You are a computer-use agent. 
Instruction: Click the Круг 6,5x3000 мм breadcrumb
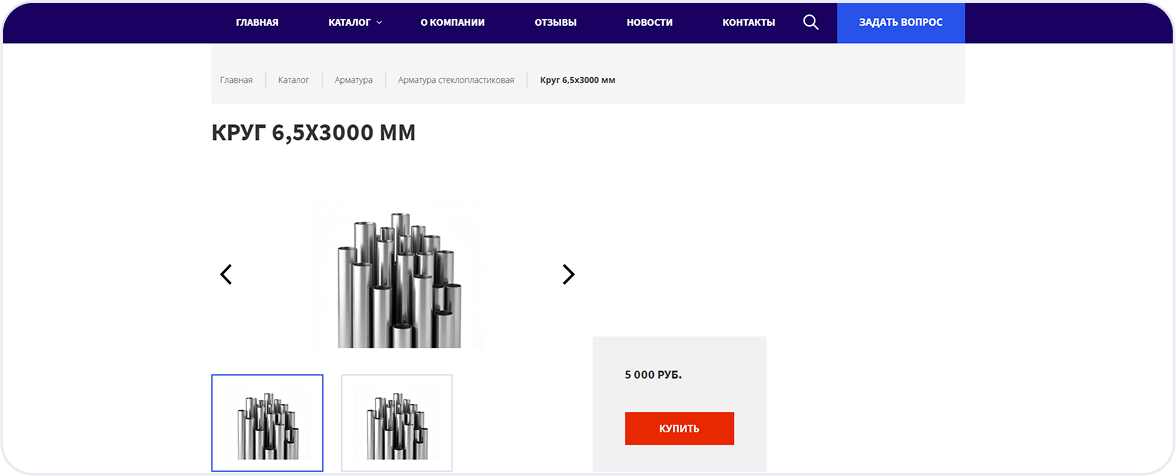pos(577,80)
